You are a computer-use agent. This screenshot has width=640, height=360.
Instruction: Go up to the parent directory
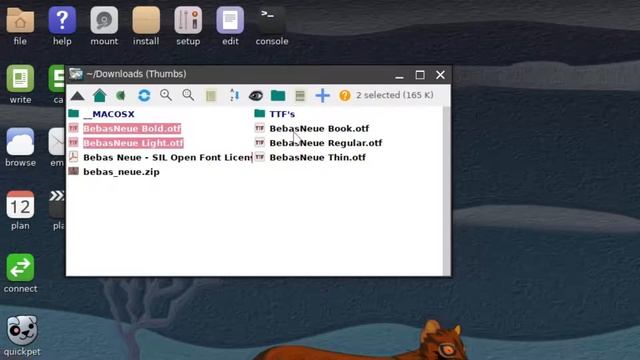pyautogui.click(x=77, y=96)
